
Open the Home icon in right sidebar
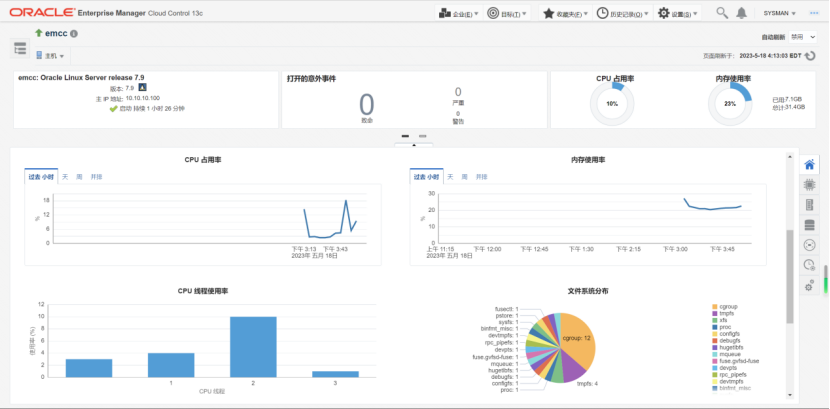[x=809, y=165]
